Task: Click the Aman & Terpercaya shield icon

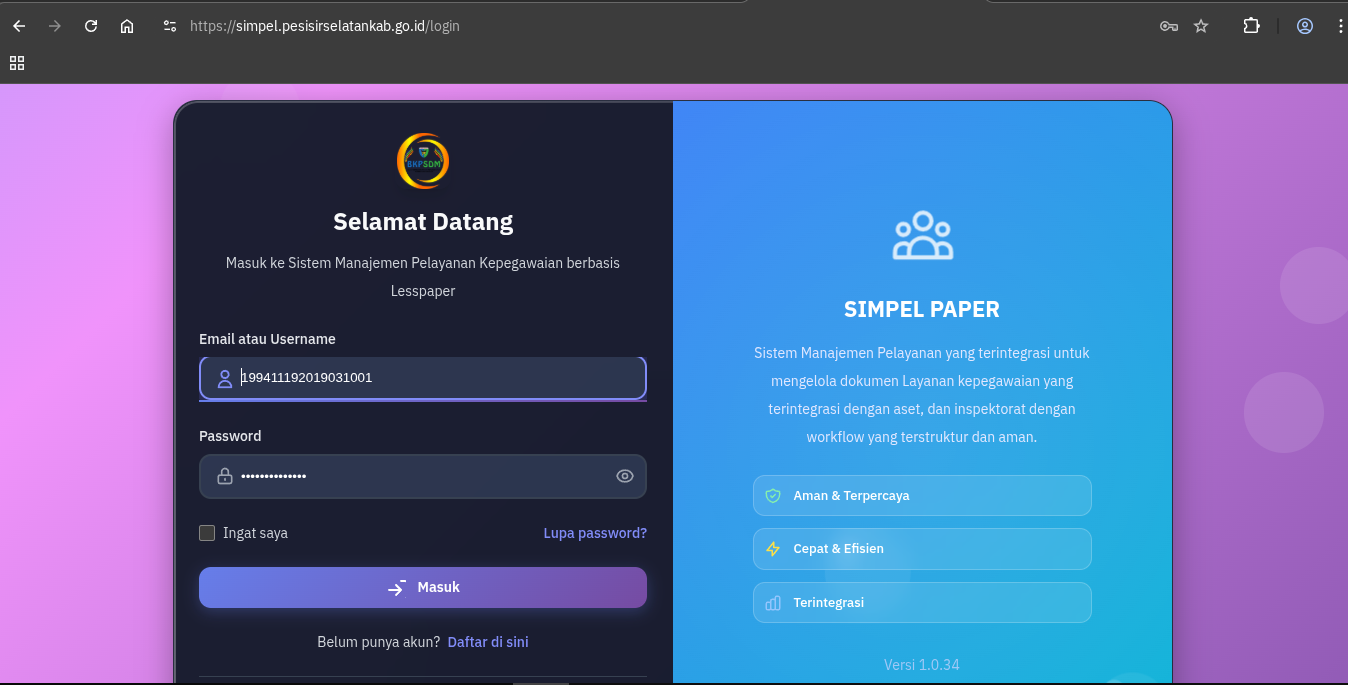Action: (772, 495)
